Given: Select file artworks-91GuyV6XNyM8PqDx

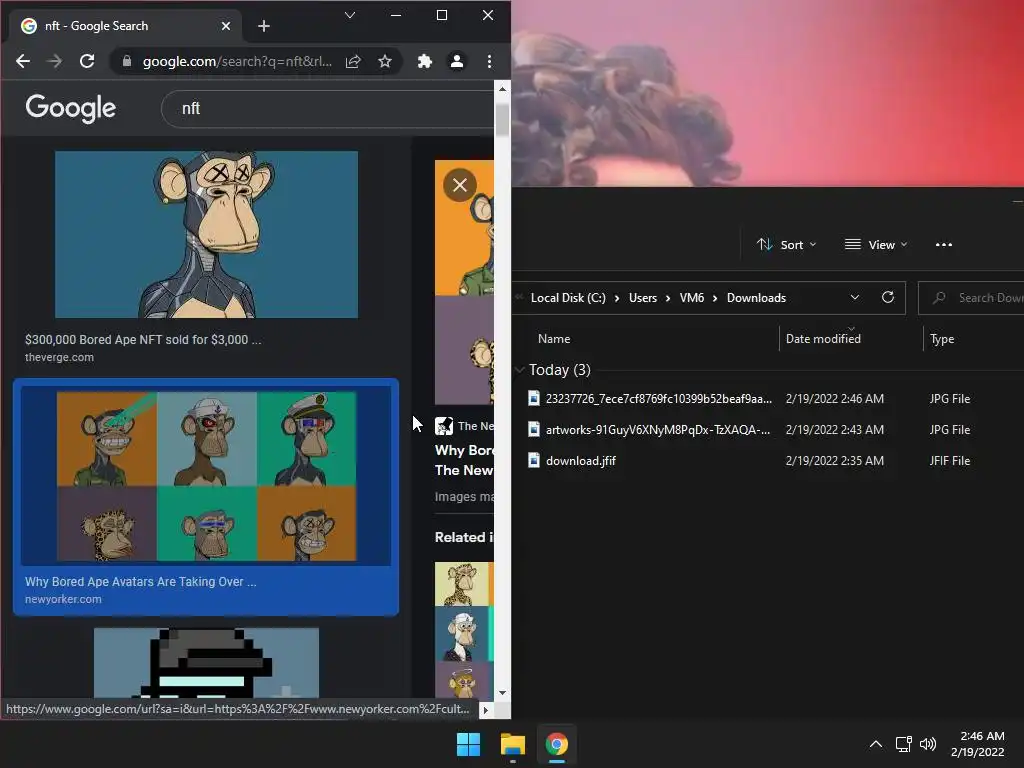Looking at the screenshot, I should (658, 430).
